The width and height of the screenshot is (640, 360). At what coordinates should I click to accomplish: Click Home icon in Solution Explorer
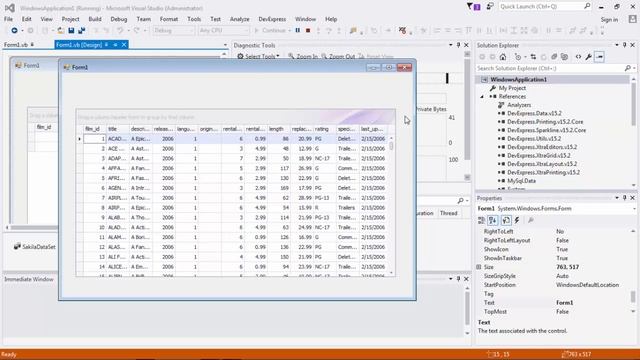[503, 57]
